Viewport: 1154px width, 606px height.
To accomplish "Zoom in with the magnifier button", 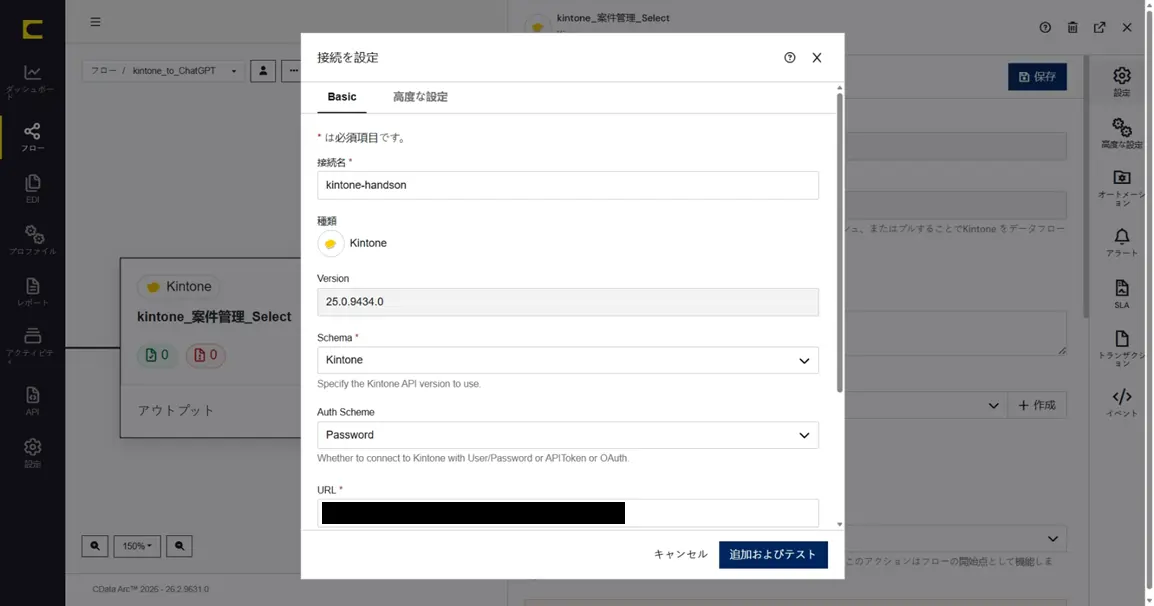I will 95,546.
